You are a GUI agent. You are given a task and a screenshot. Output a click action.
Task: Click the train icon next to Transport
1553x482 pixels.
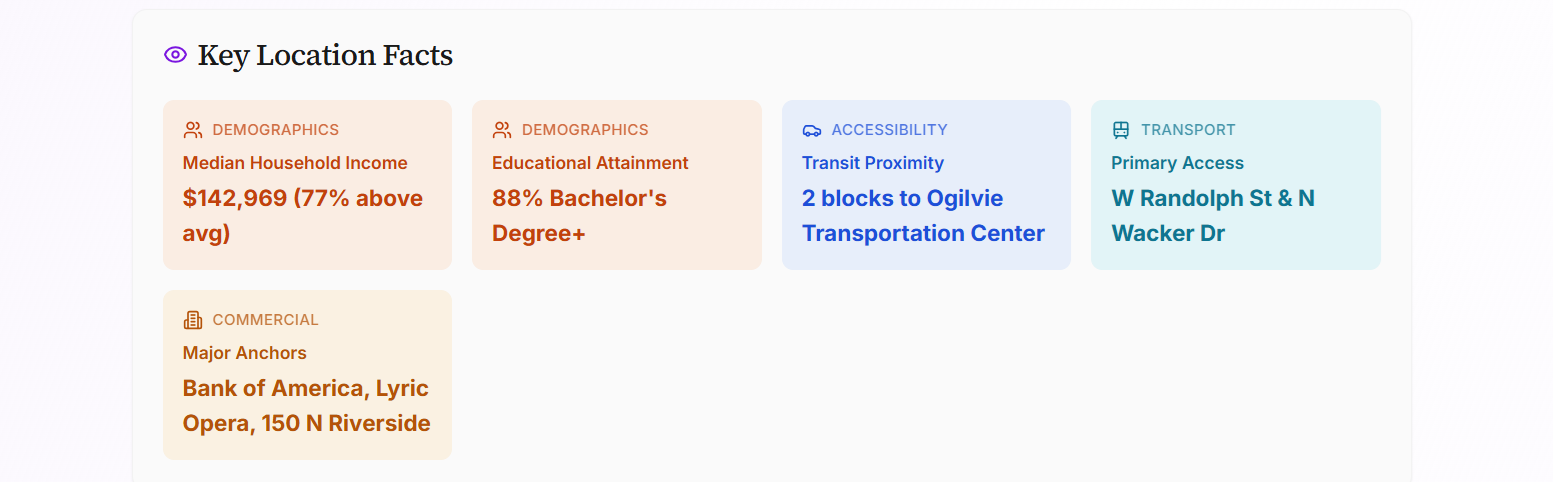pyautogui.click(x=1121, y=130)
